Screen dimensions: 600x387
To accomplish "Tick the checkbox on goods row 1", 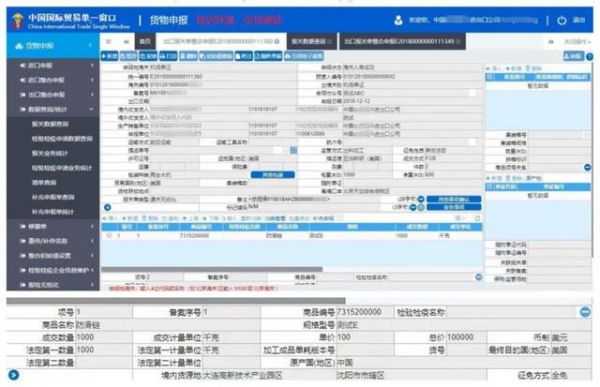I will (x=109, y=236).
